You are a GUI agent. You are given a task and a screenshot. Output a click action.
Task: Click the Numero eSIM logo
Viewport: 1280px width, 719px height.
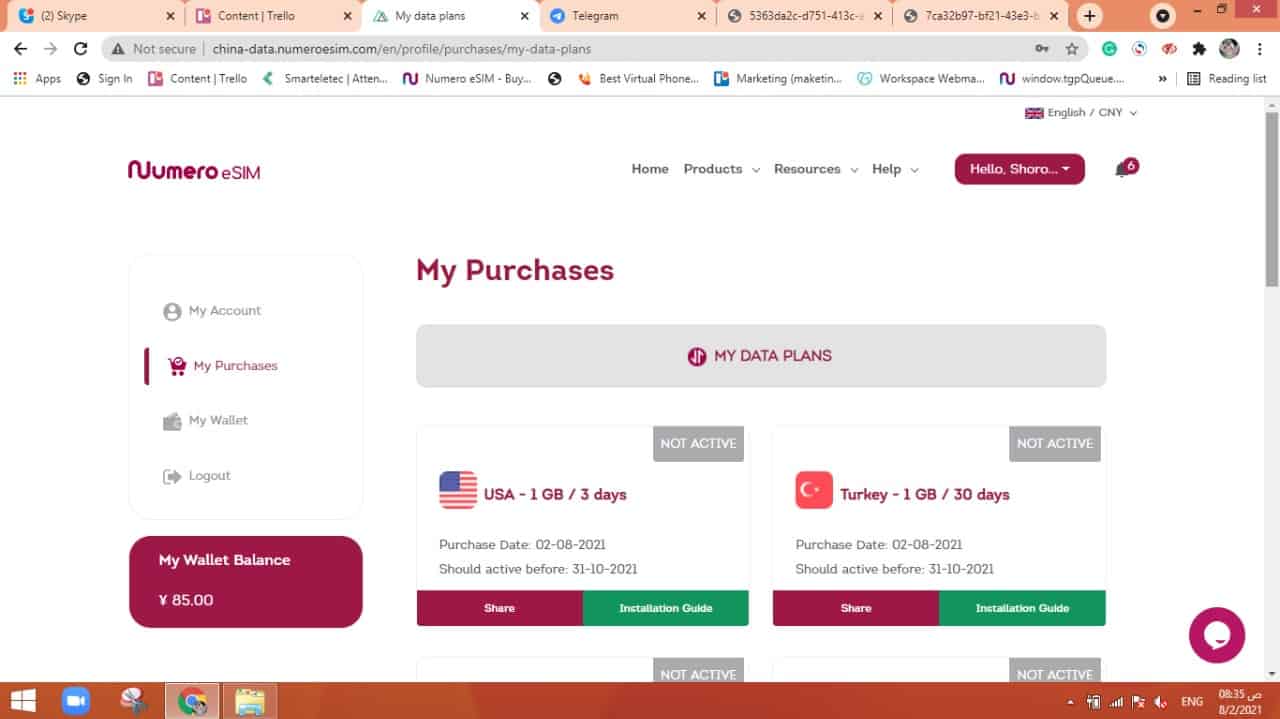pos(194,171)
